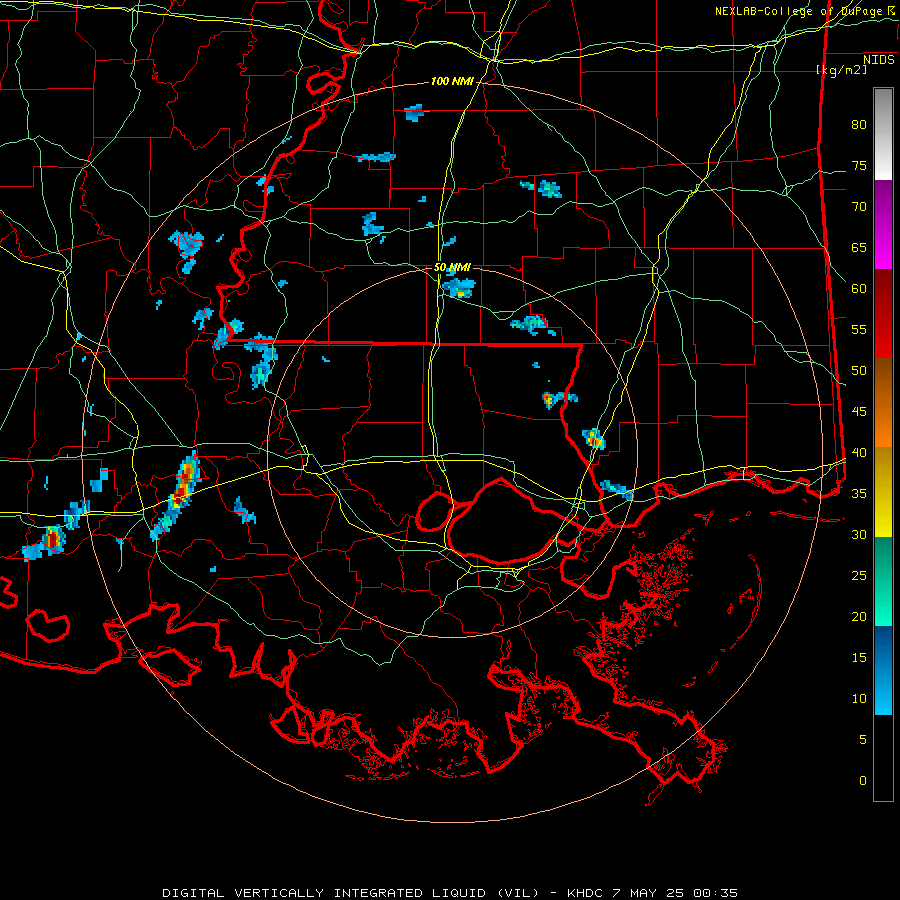Click the 0 value on the scale
The width and height of the screenshot is (900, 900).
[x=863, y=781]
